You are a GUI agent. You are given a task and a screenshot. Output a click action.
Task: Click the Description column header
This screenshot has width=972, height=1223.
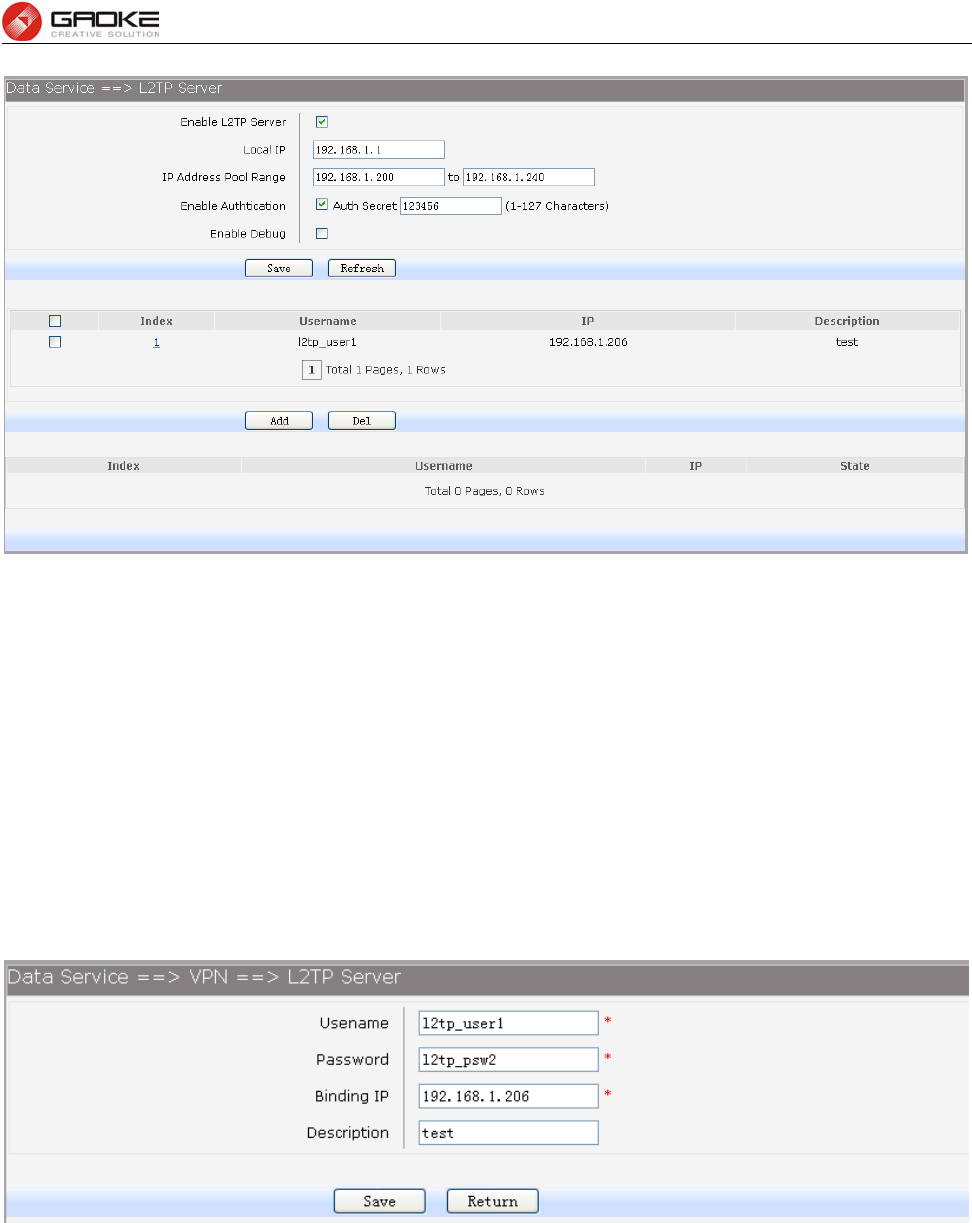pyautogui.click(x=847, y=321)
